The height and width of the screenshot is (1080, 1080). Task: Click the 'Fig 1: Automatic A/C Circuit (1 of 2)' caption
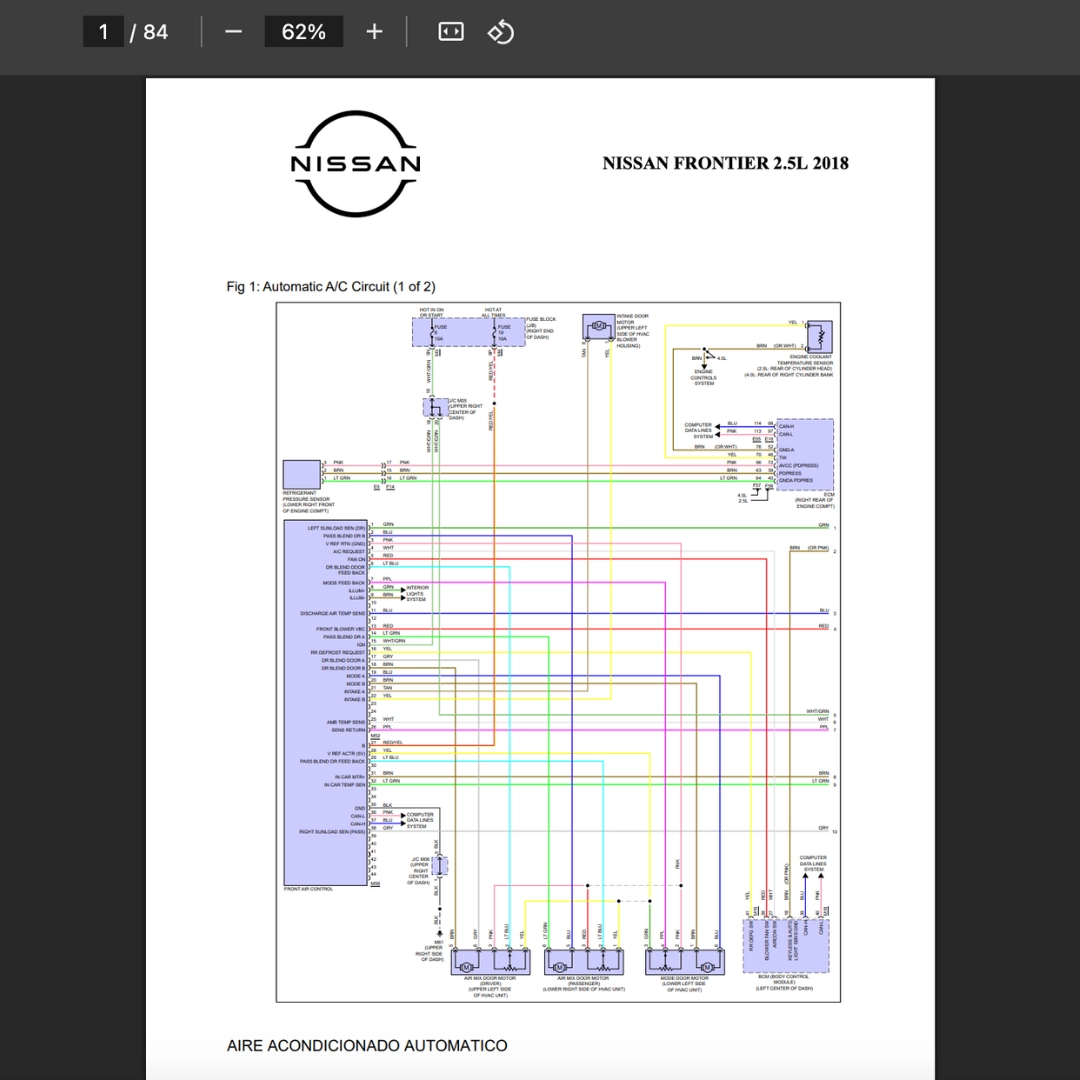pos(331,287)
